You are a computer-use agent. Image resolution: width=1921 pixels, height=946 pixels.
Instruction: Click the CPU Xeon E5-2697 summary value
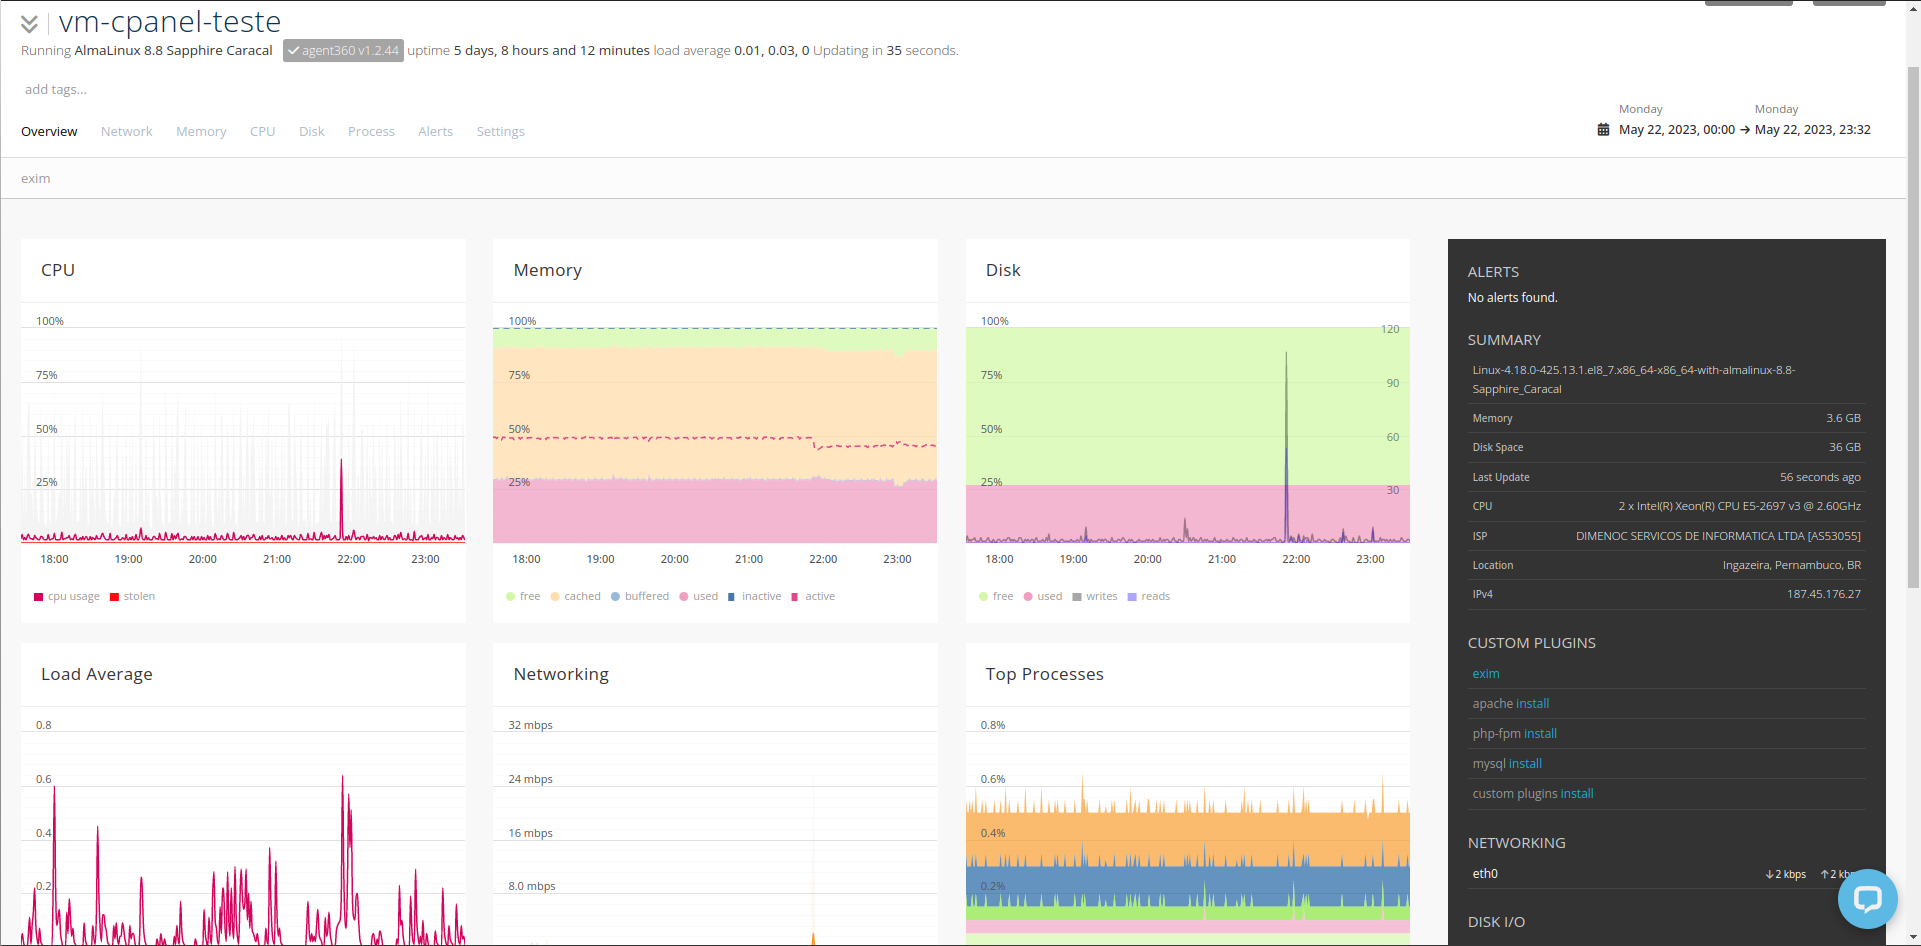coord(1739,507)
